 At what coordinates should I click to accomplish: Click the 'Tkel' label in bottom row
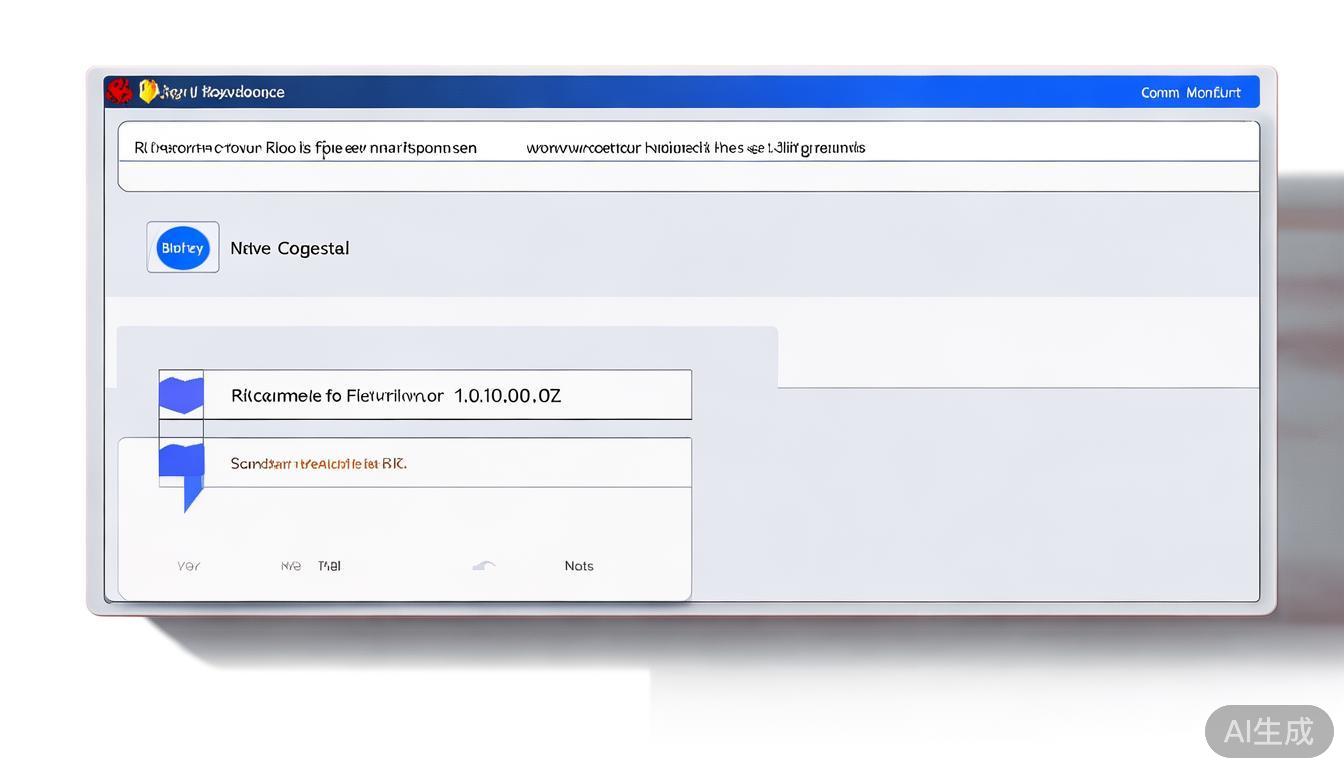click(329, 566)
